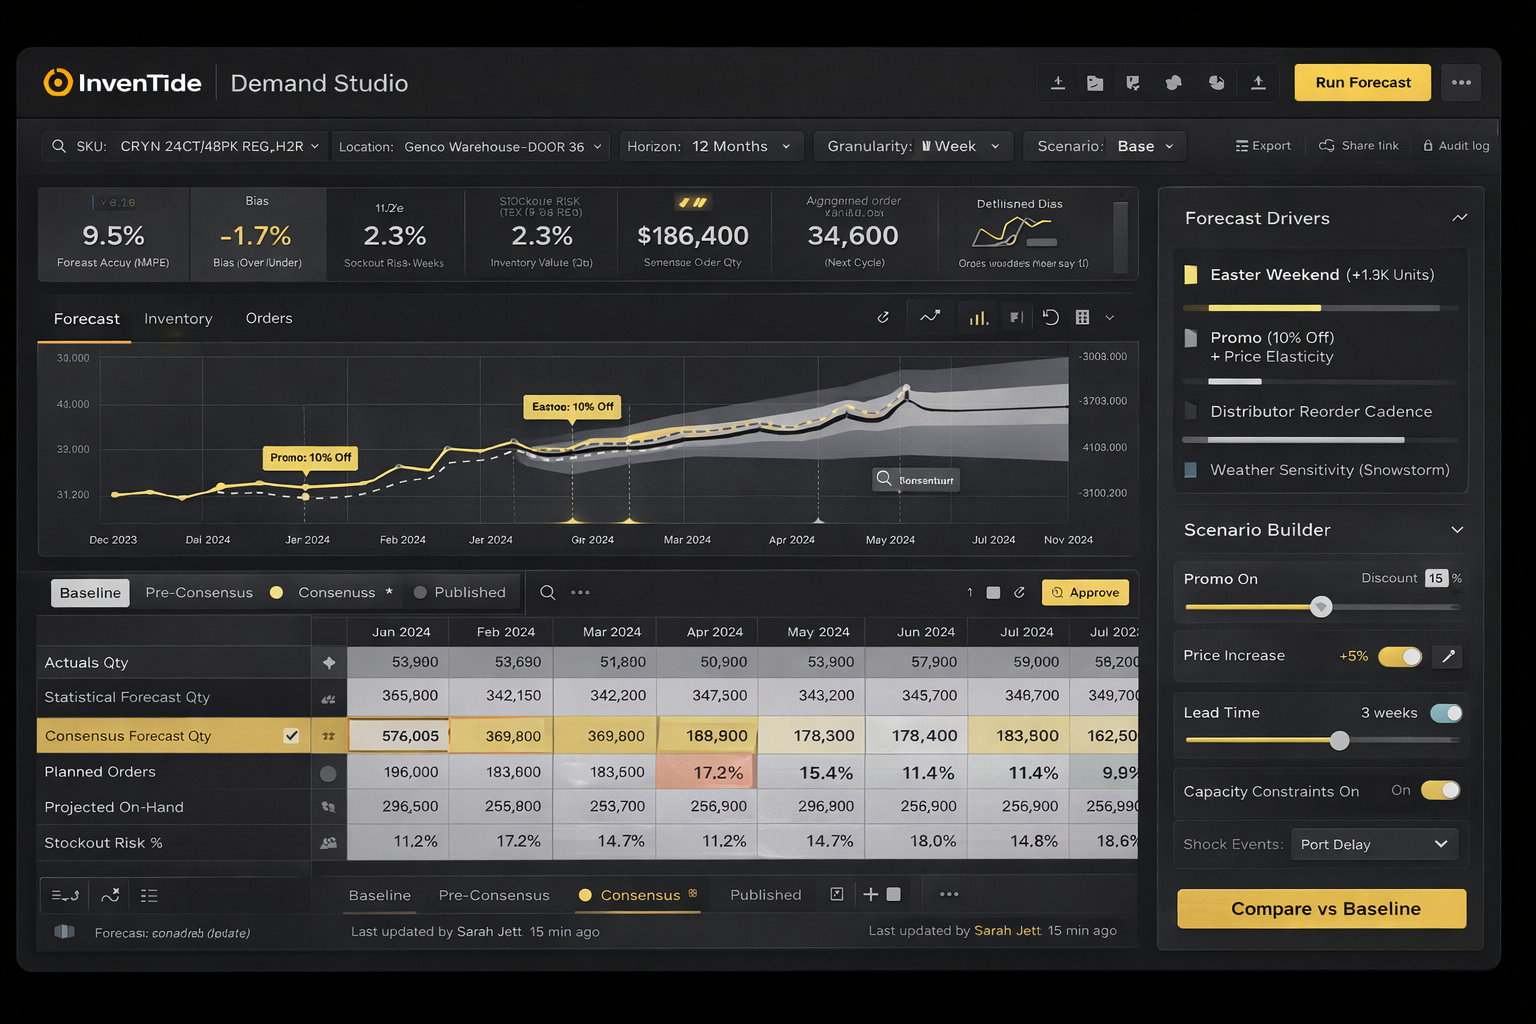The image size is (1536, 1024).
Task: Select the Pre-Consensus tab above table
Action: [199, 593]
